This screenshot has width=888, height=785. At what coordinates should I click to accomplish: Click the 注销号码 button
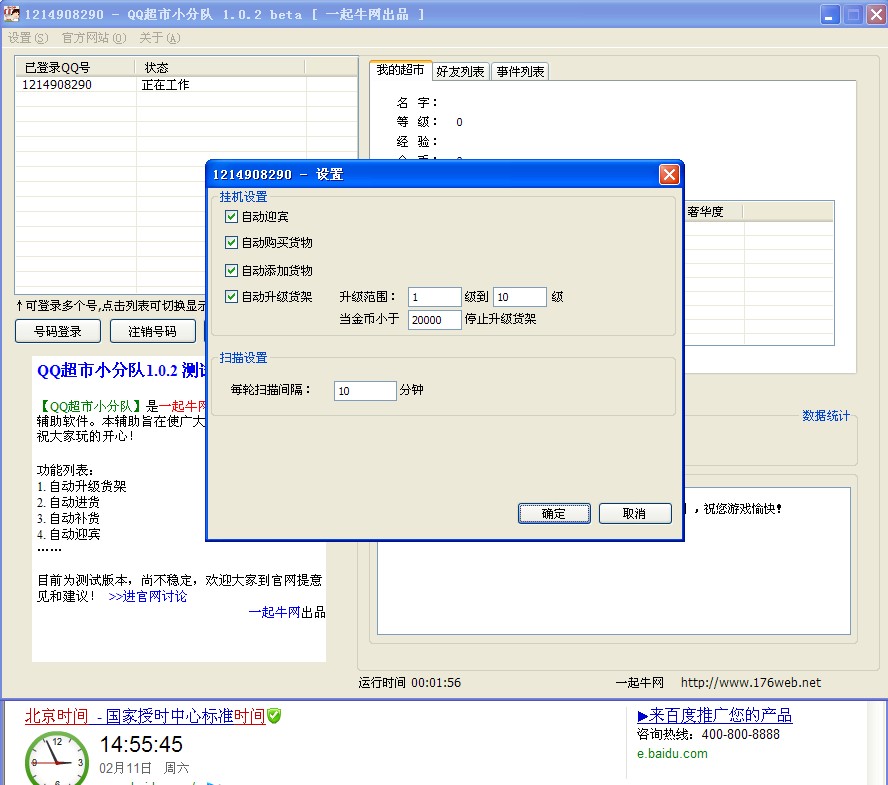tap(152, 331)
